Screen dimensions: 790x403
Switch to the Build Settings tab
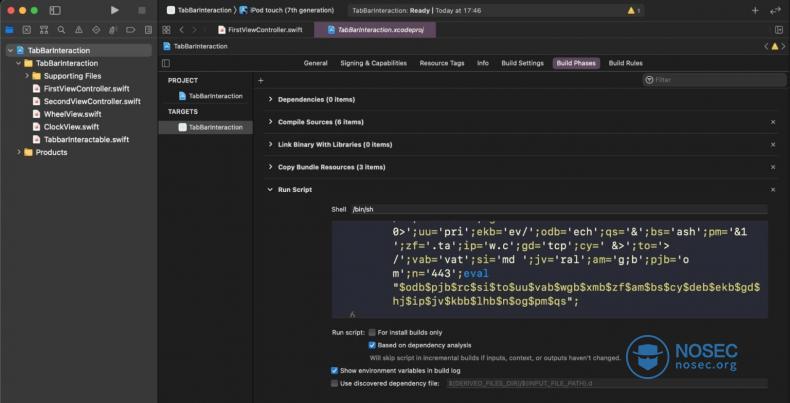(x=523, y=63)
